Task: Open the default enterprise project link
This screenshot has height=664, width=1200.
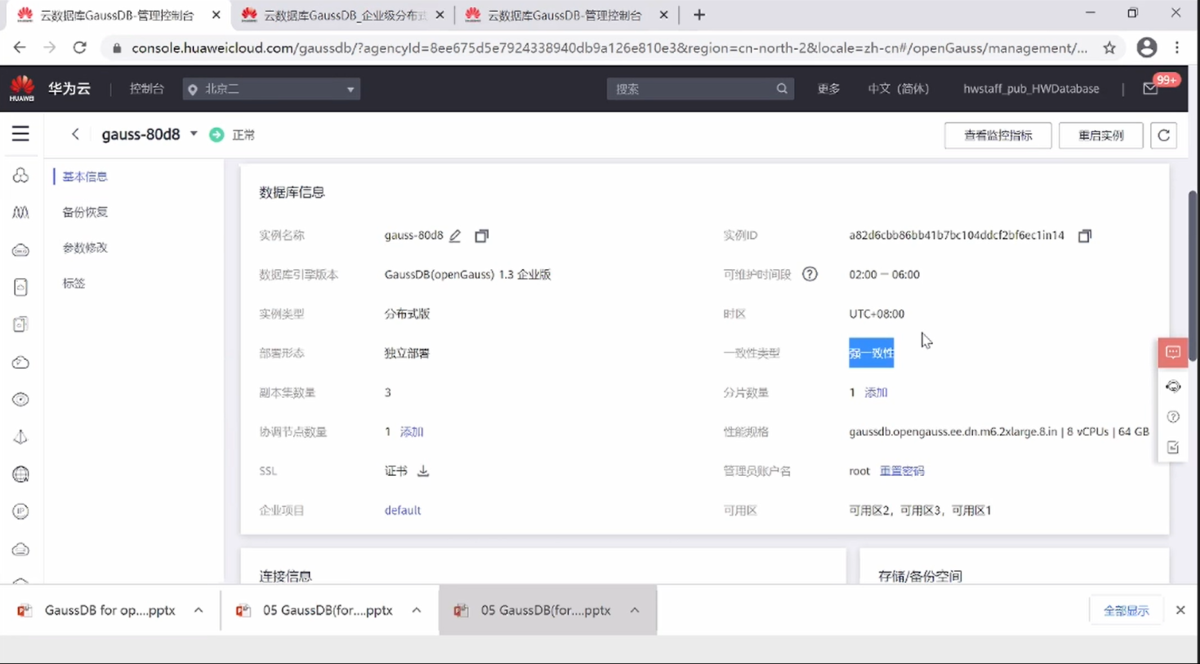Action: pos(403,511)
